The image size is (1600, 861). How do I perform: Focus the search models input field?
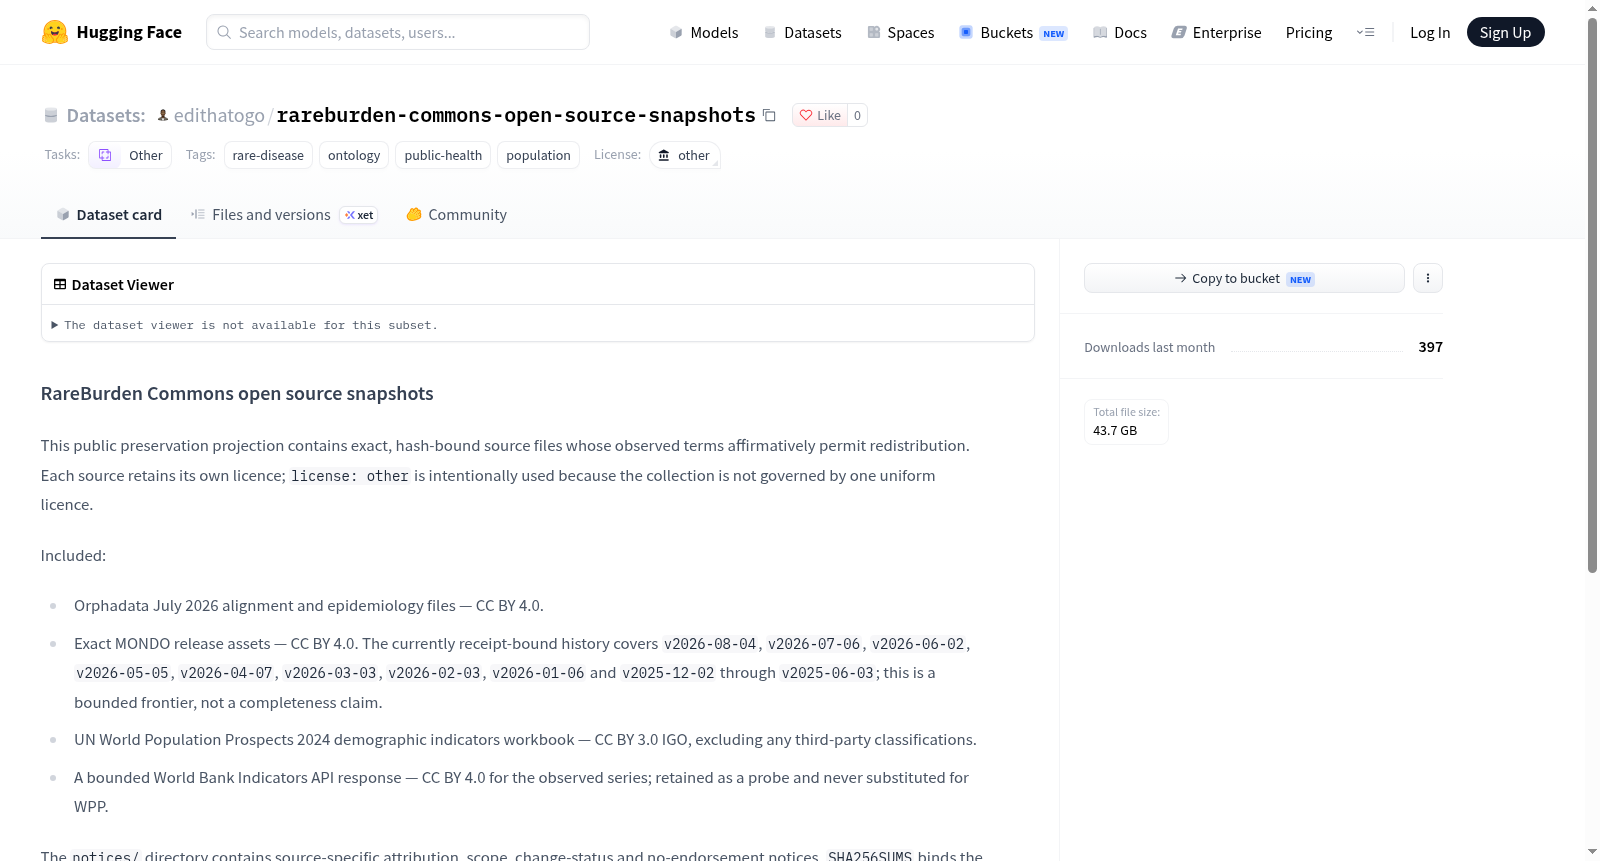(398, 32)
